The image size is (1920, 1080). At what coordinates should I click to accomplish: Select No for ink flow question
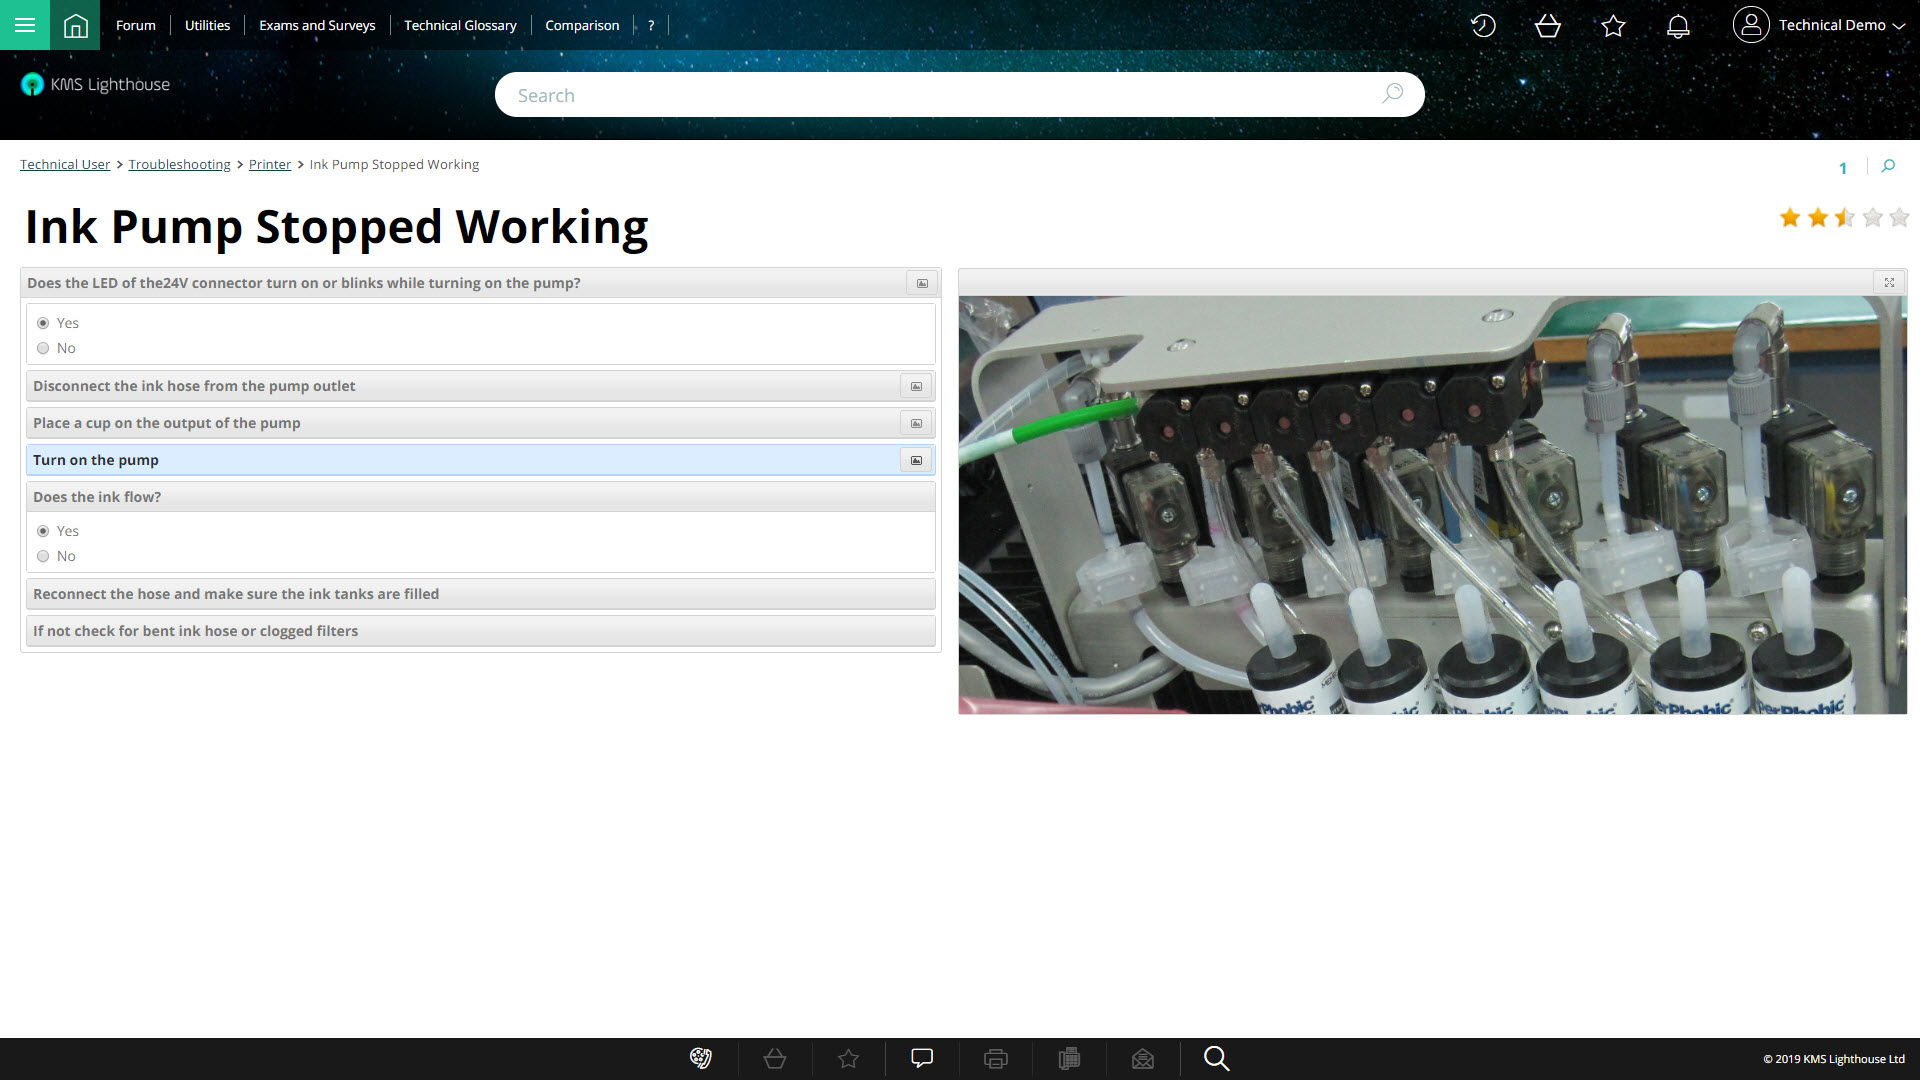[43, 556]
